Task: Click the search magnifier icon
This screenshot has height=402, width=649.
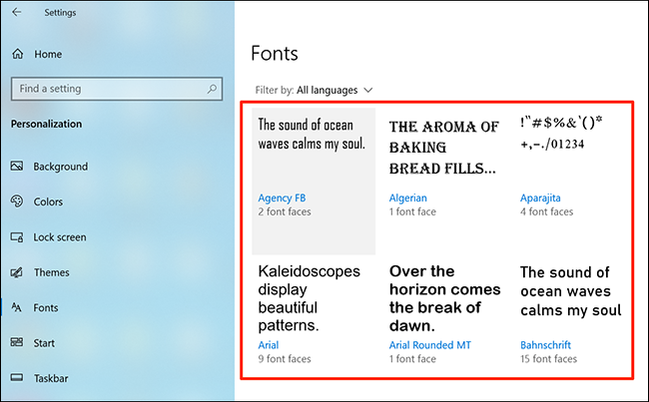Action: pos(212,89)
